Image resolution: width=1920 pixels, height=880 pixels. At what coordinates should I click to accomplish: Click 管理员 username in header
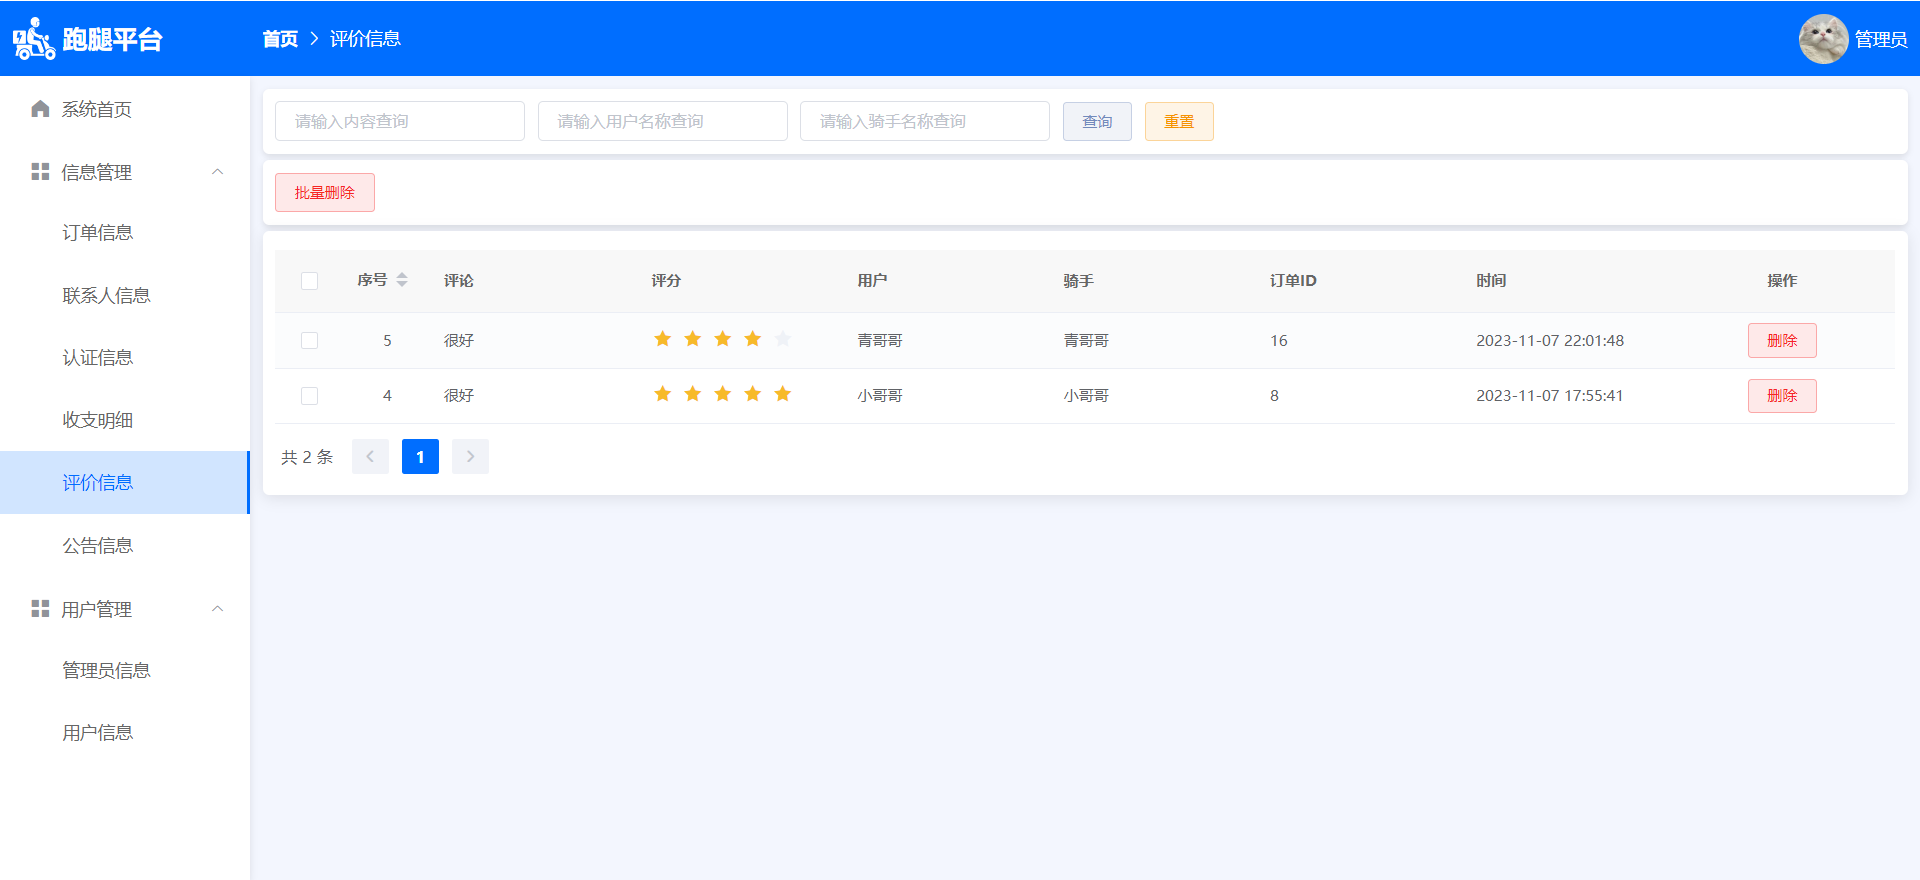tap(1881, 39)
